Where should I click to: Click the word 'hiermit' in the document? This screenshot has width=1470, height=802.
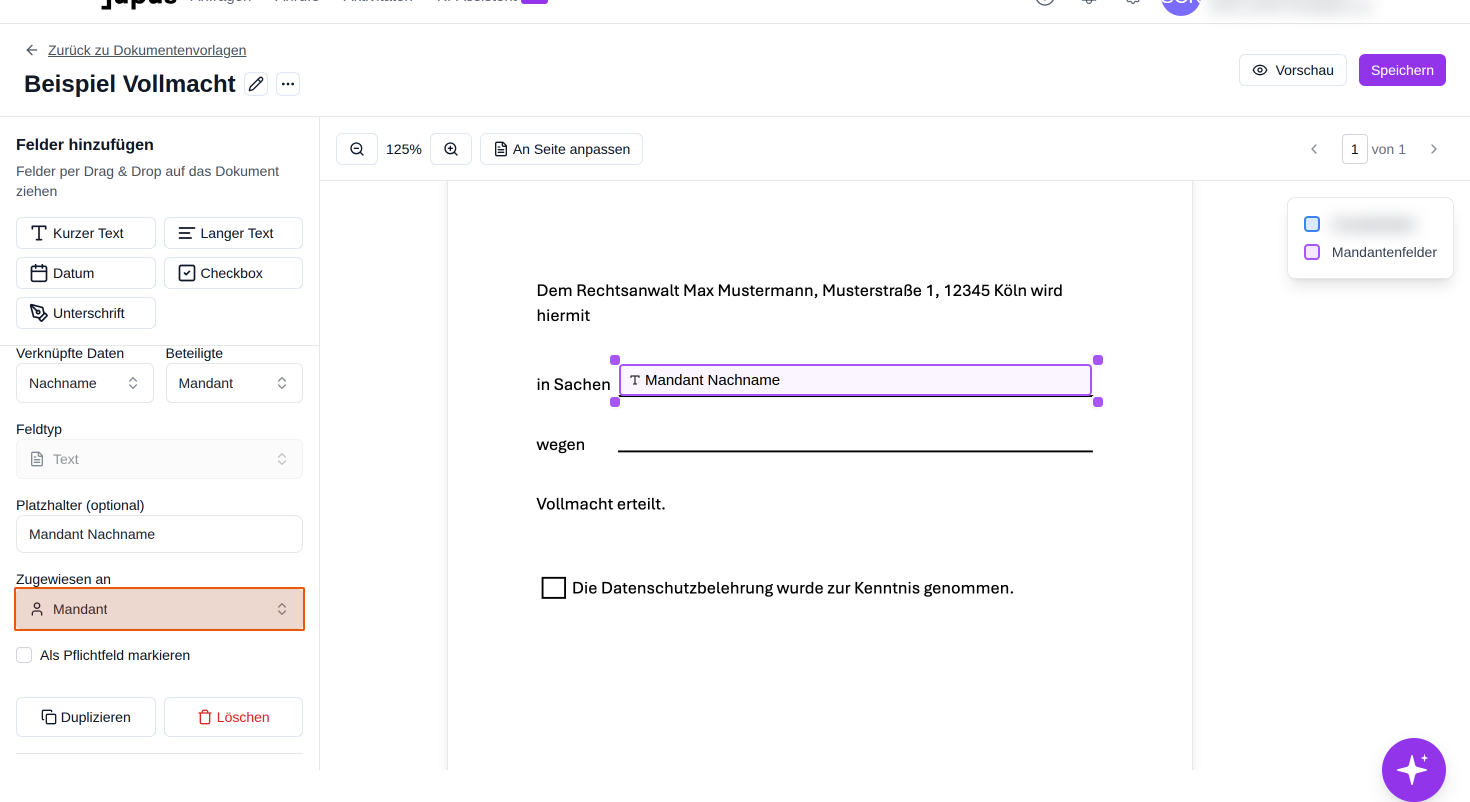563,316
